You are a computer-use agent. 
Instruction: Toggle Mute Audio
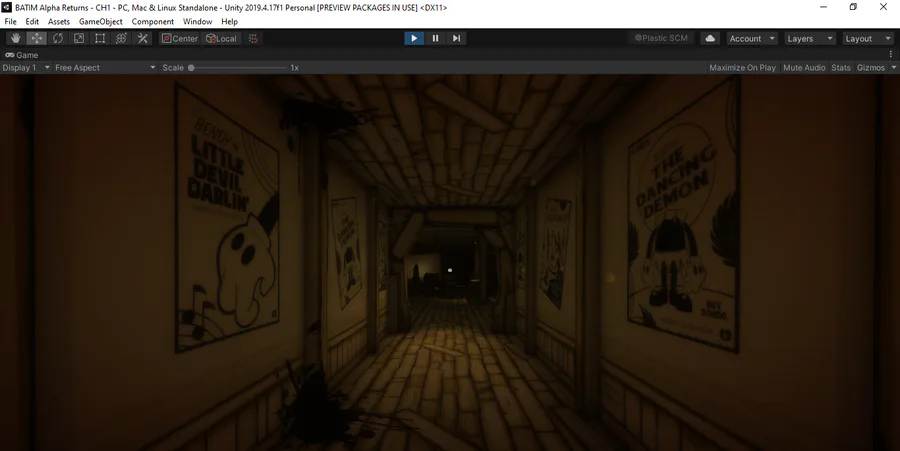(x=804, y=68)
